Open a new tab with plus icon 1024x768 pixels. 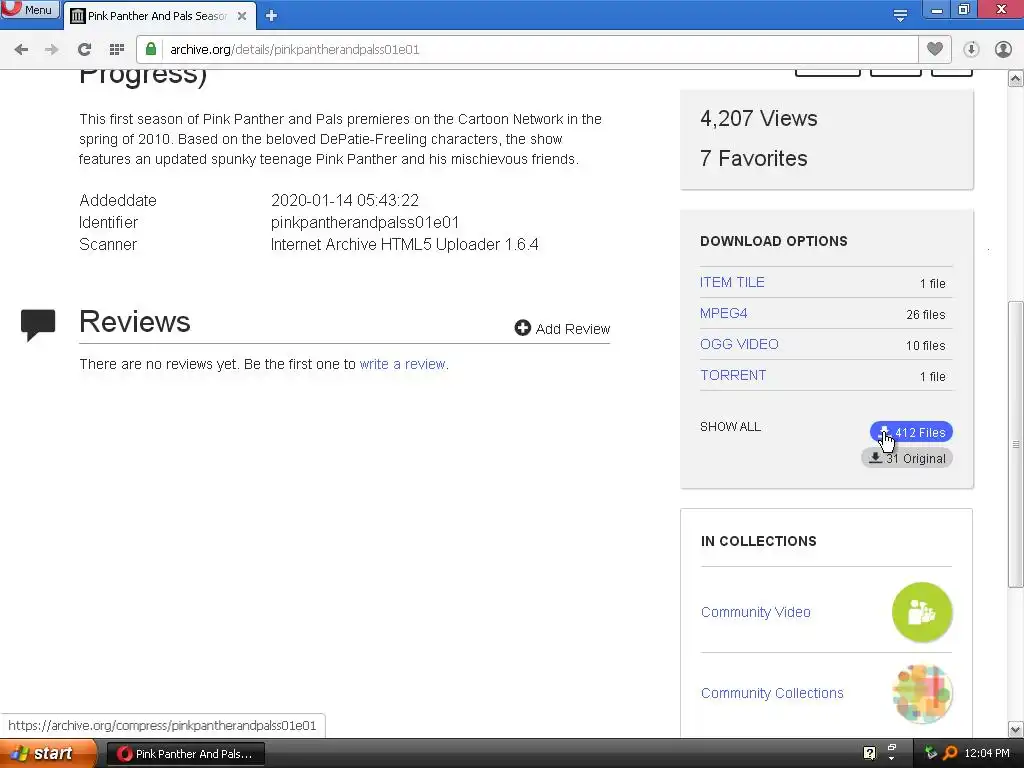point(272,16)
